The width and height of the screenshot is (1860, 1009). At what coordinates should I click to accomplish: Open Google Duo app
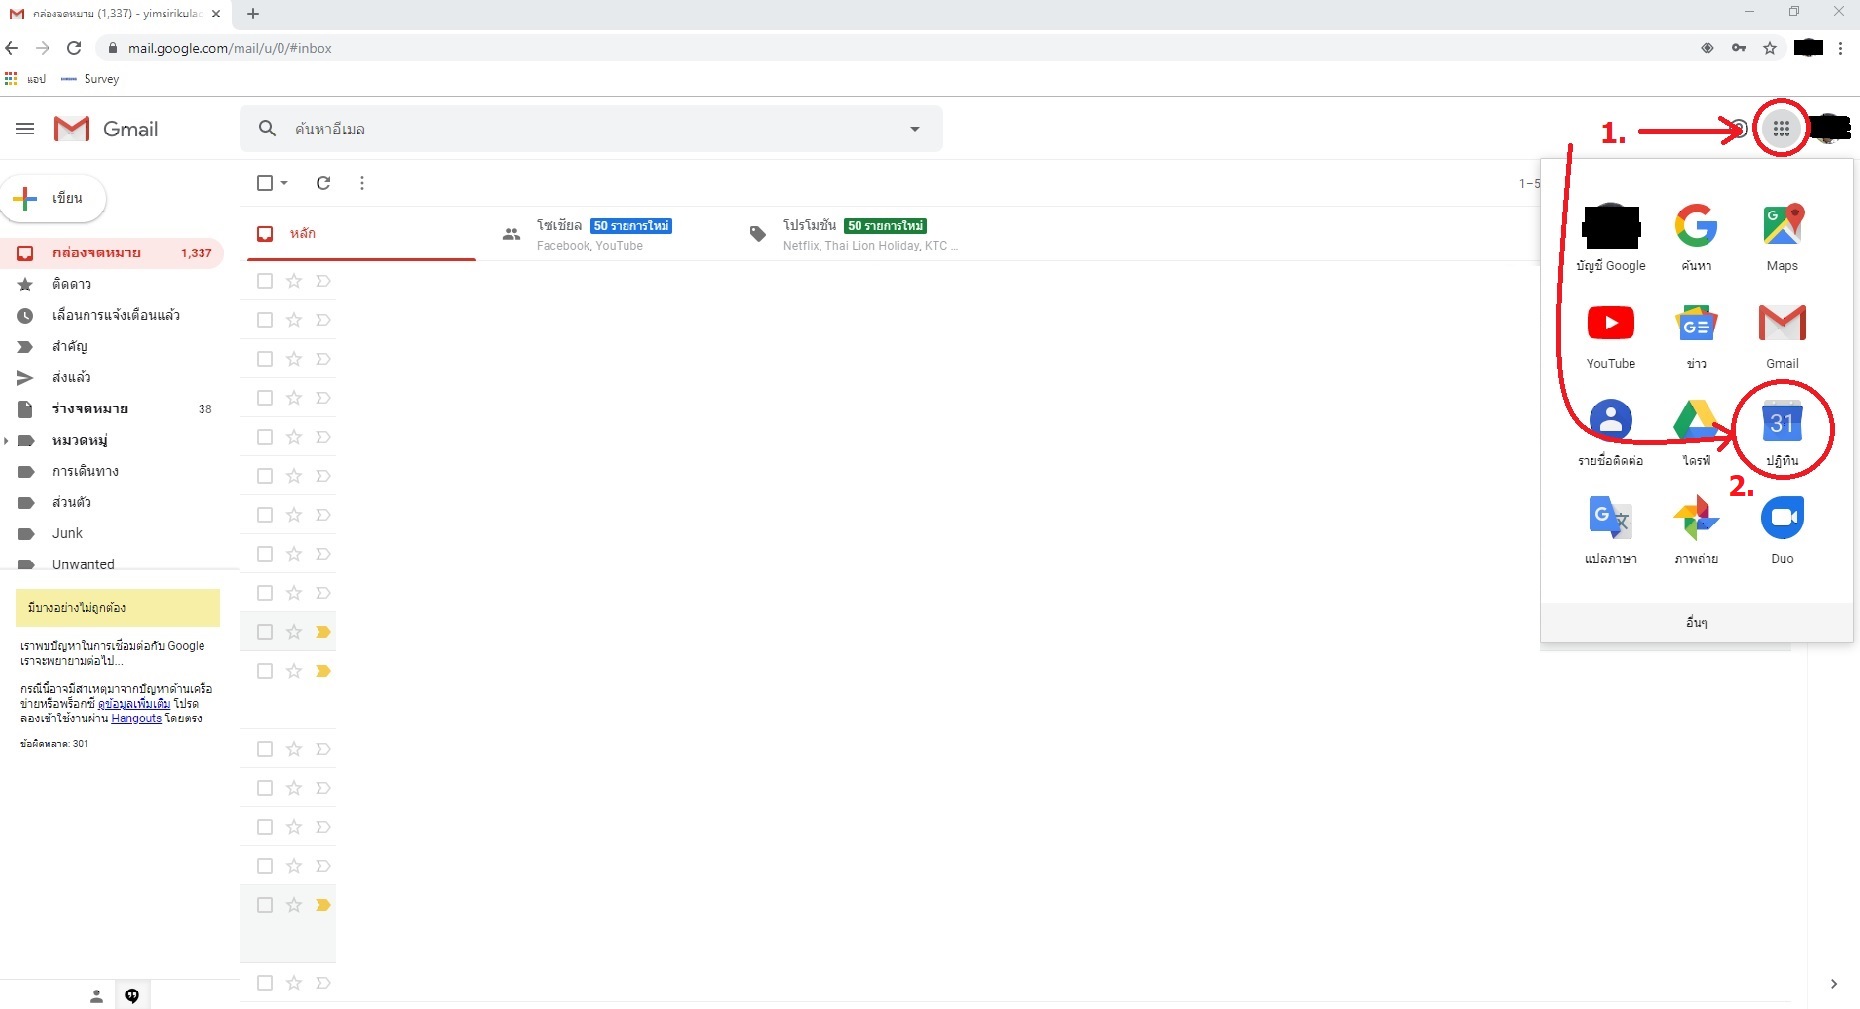(x=1782, y=530)
